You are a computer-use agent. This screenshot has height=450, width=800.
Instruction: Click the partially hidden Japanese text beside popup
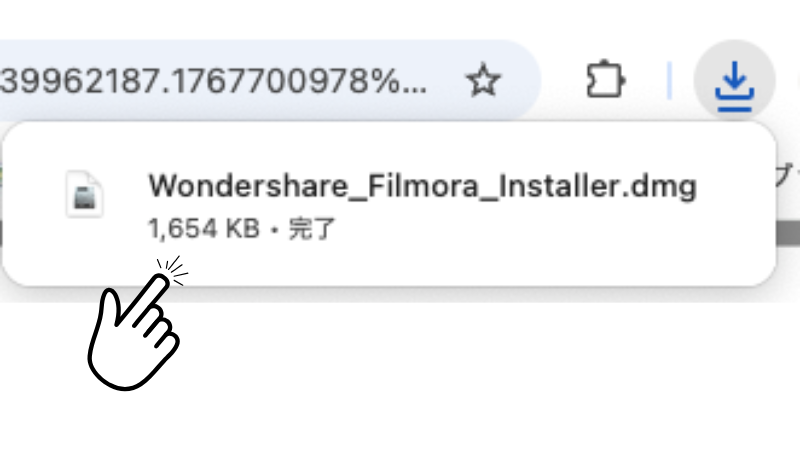pos(789,178)
